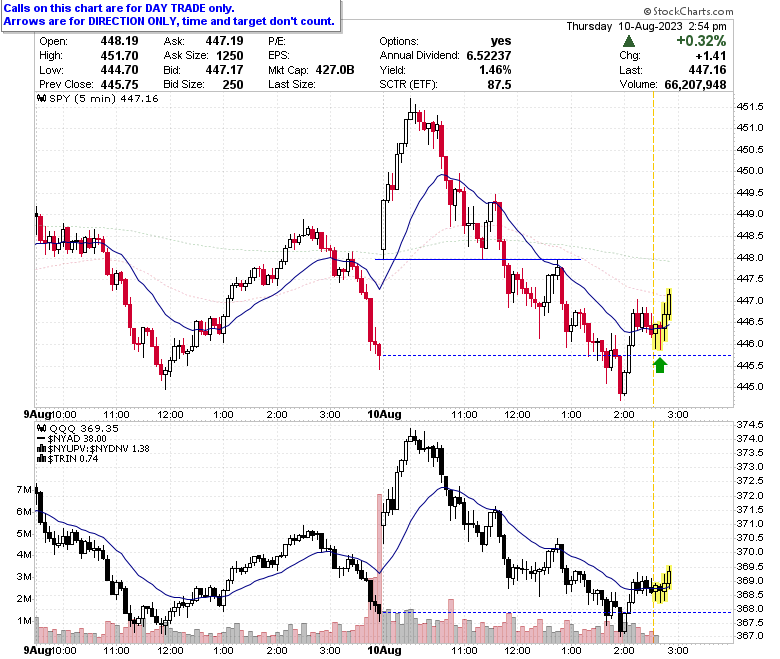The image size is (780, 659).
Task: Click the Ask price 447.19
Action: click(224, 41)
